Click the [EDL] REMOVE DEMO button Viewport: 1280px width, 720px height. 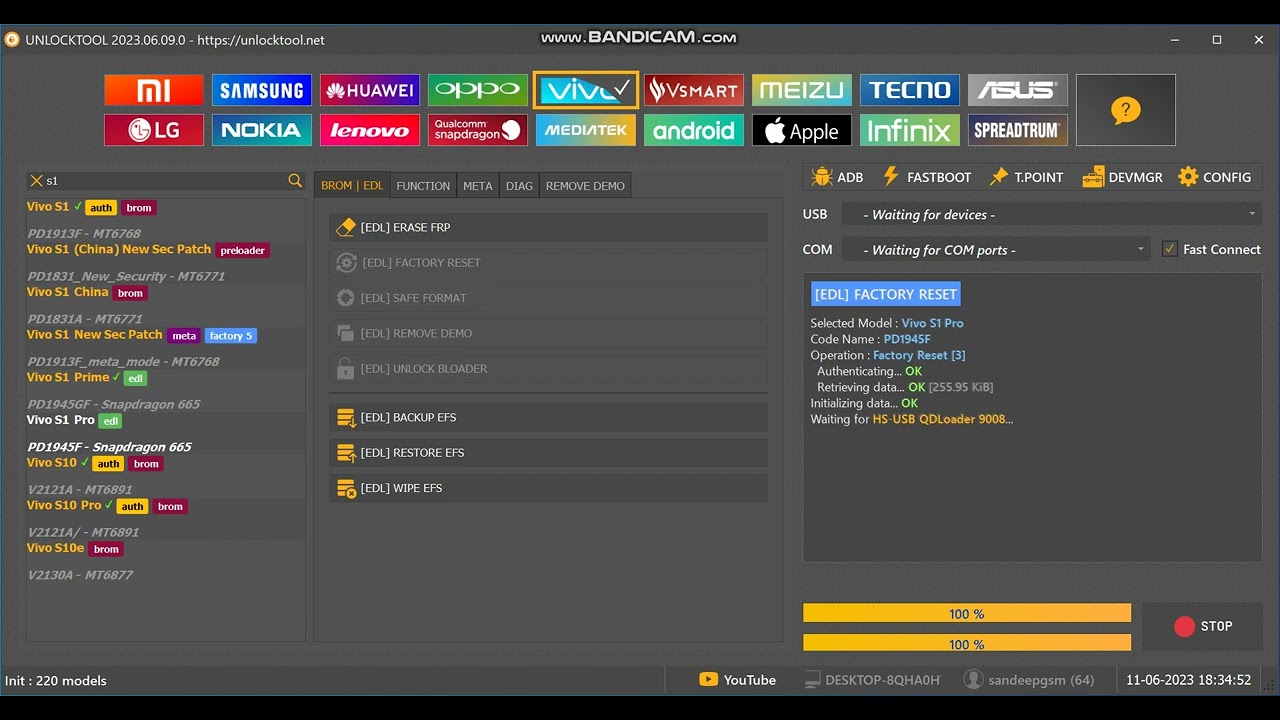click(548, 333)
